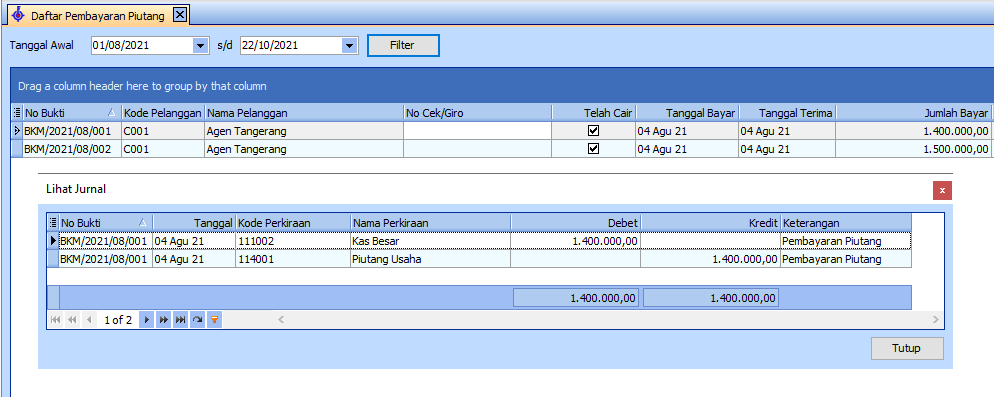Go to next page in journal navigator
Screen dimensions: 994x397
164,320
